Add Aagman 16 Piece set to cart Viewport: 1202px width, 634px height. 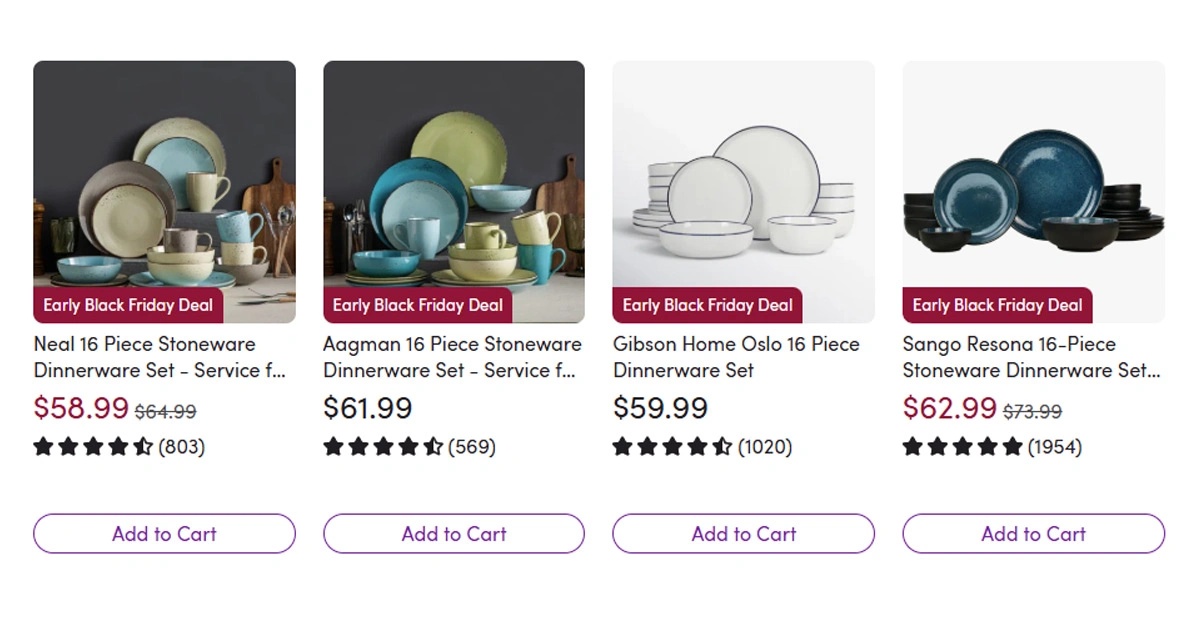454,534
